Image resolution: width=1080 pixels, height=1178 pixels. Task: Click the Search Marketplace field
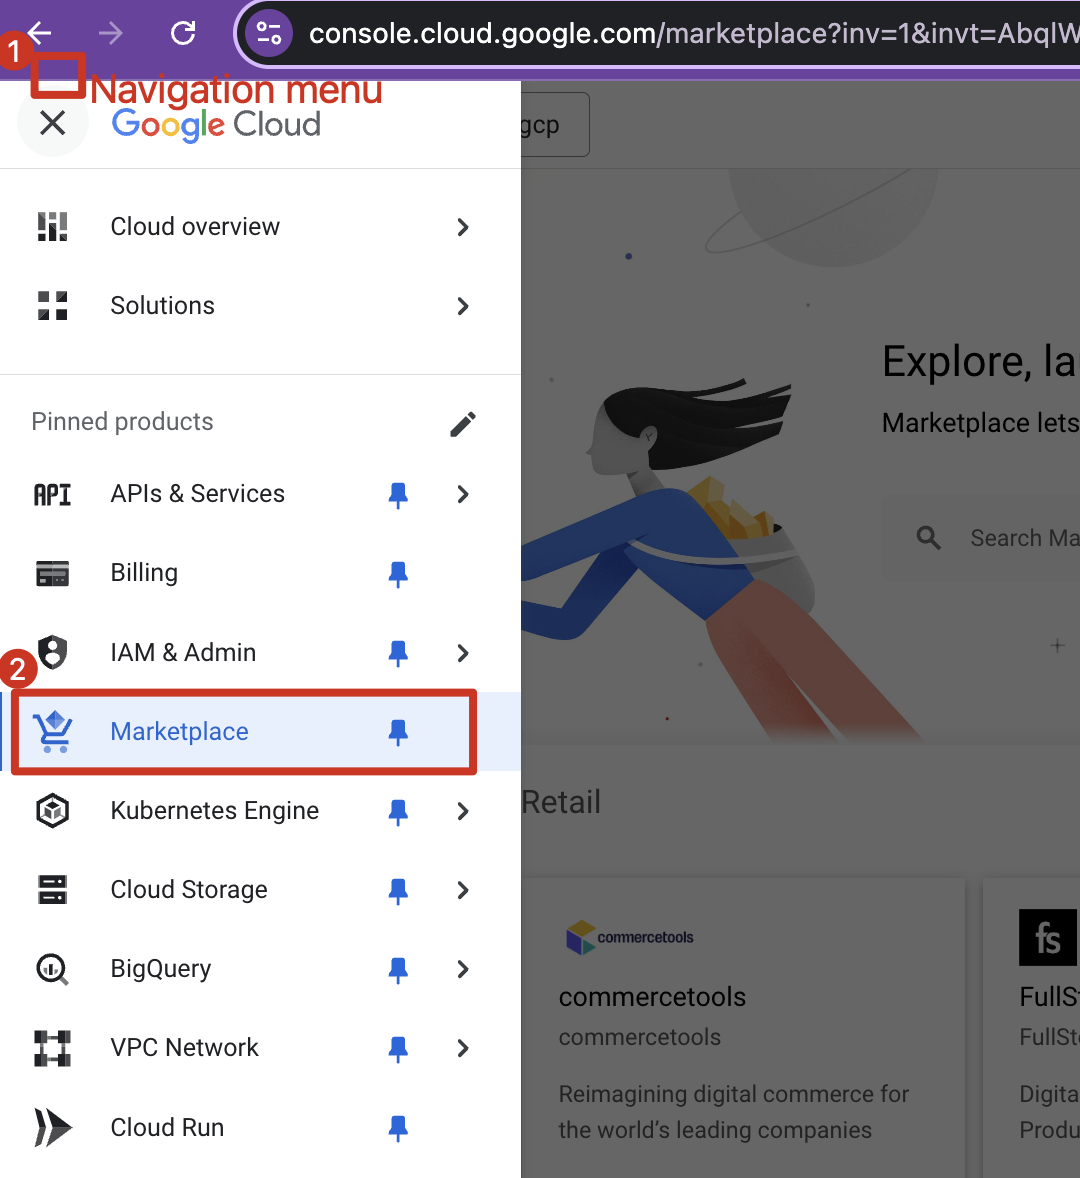coord(1020,538)
